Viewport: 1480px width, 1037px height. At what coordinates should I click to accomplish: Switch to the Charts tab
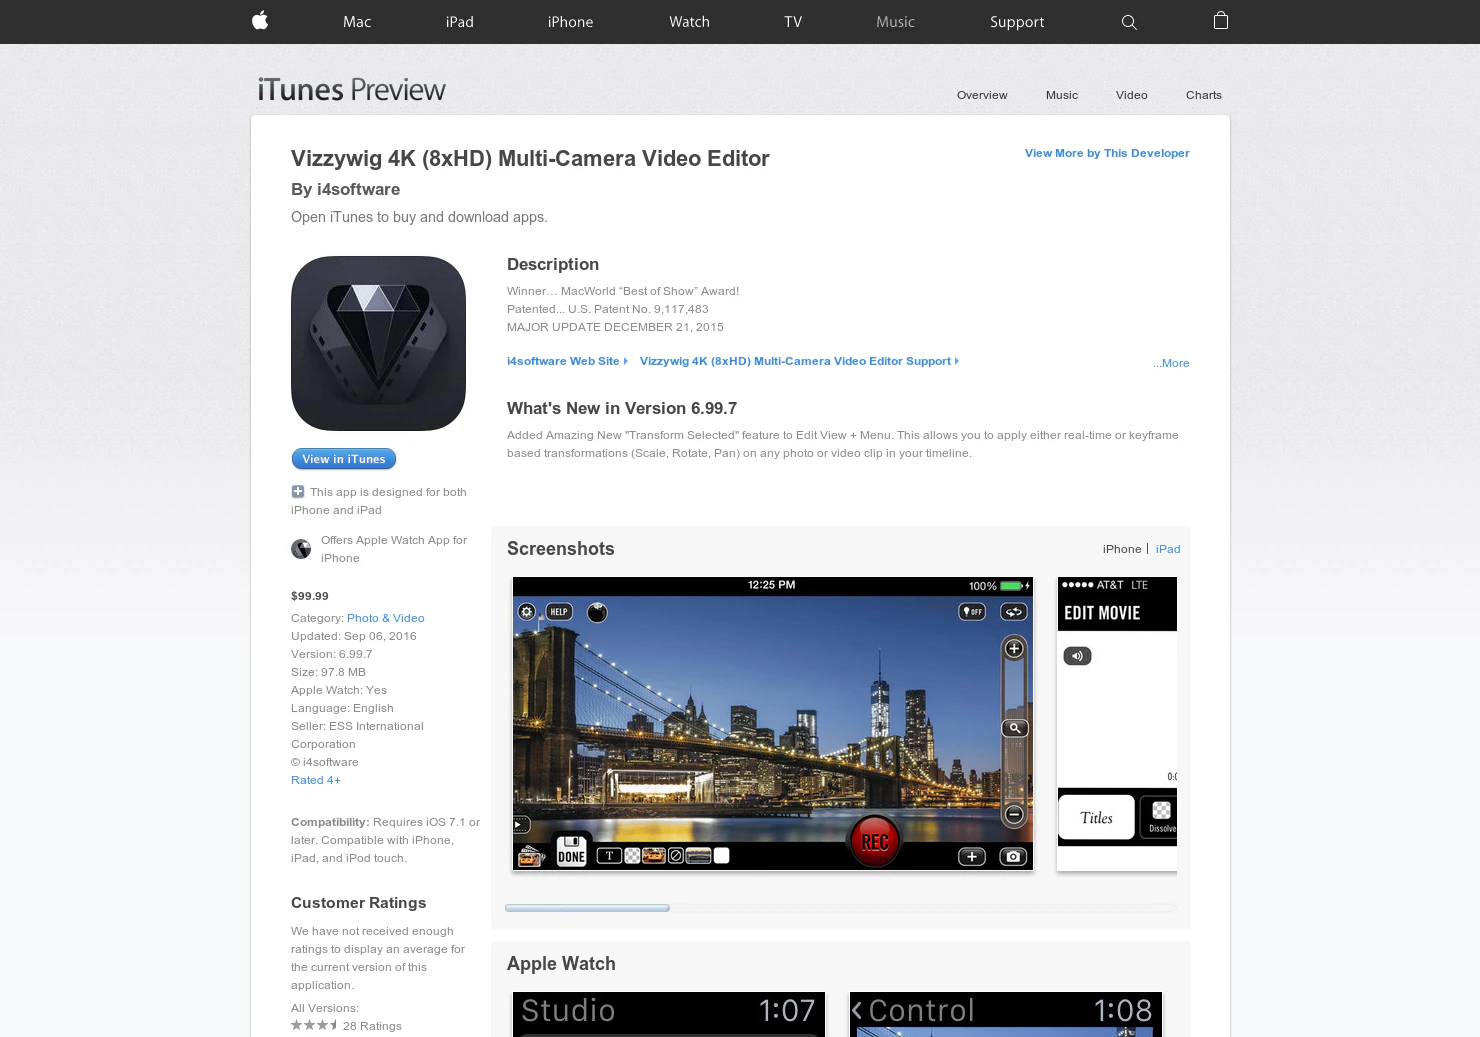[x=1204, y=95]
